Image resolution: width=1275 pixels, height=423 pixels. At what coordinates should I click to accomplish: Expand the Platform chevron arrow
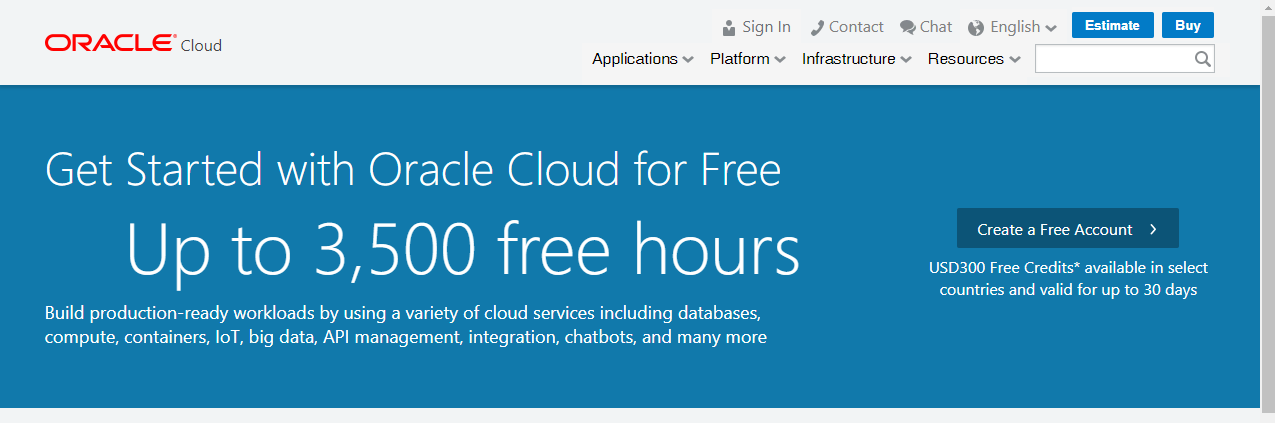pos(780,60)
